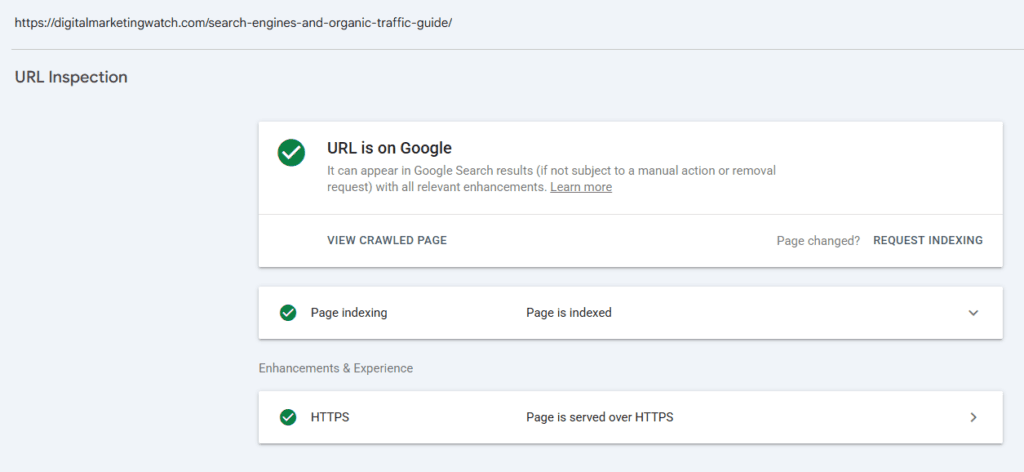This screenshot has width=1024, height=472.
Task: Click the 'Enhancements & Experience' section label
Action: tap(336, 368)
